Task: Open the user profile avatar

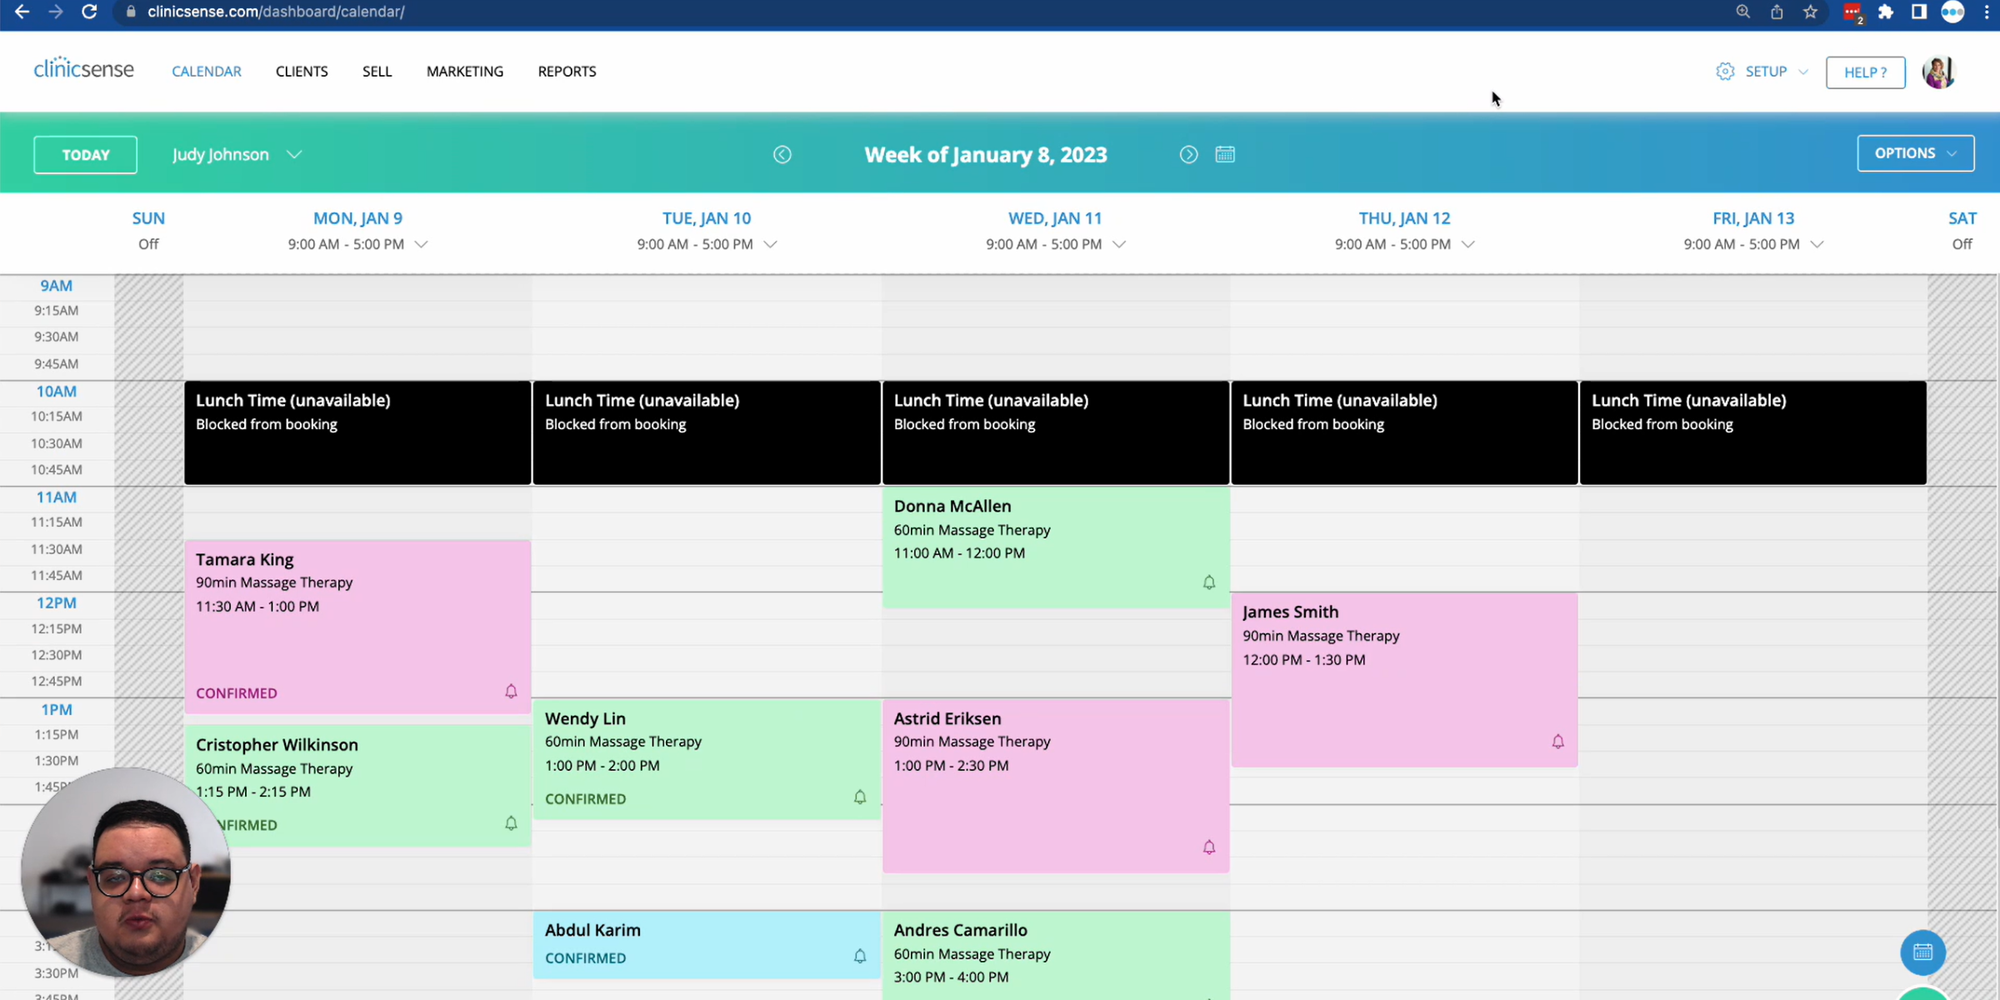Action: pyautogui.click(x=1939, y=72)
